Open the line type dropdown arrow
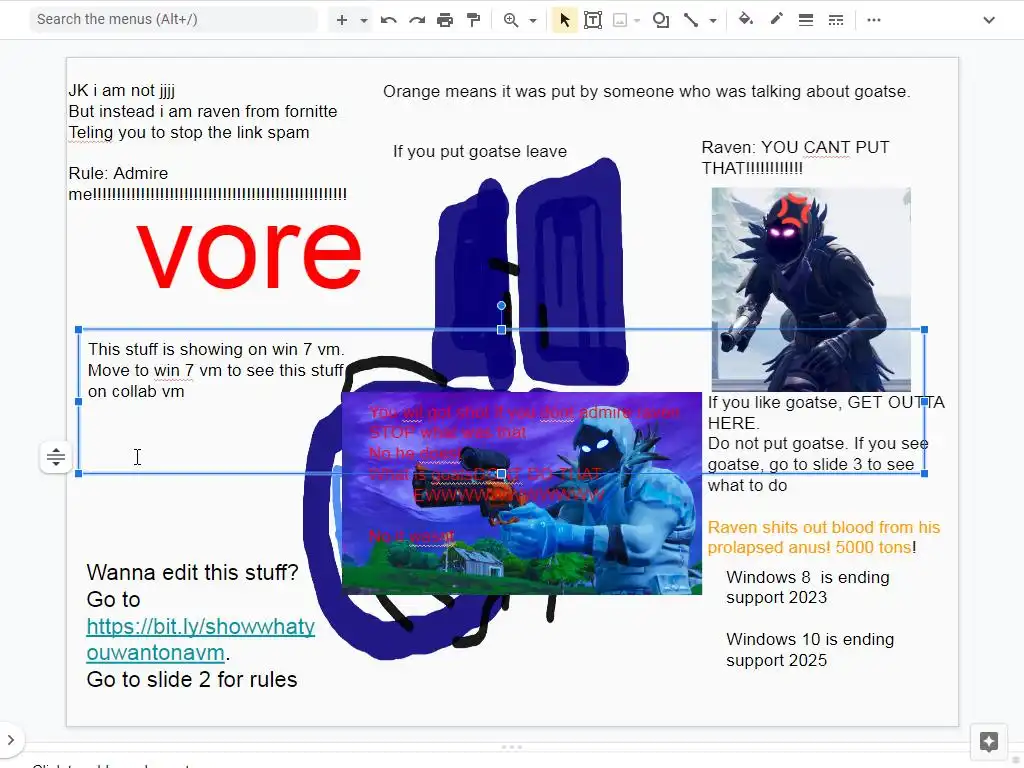The width and height of the screenshot is (1024, 768). 713,20
